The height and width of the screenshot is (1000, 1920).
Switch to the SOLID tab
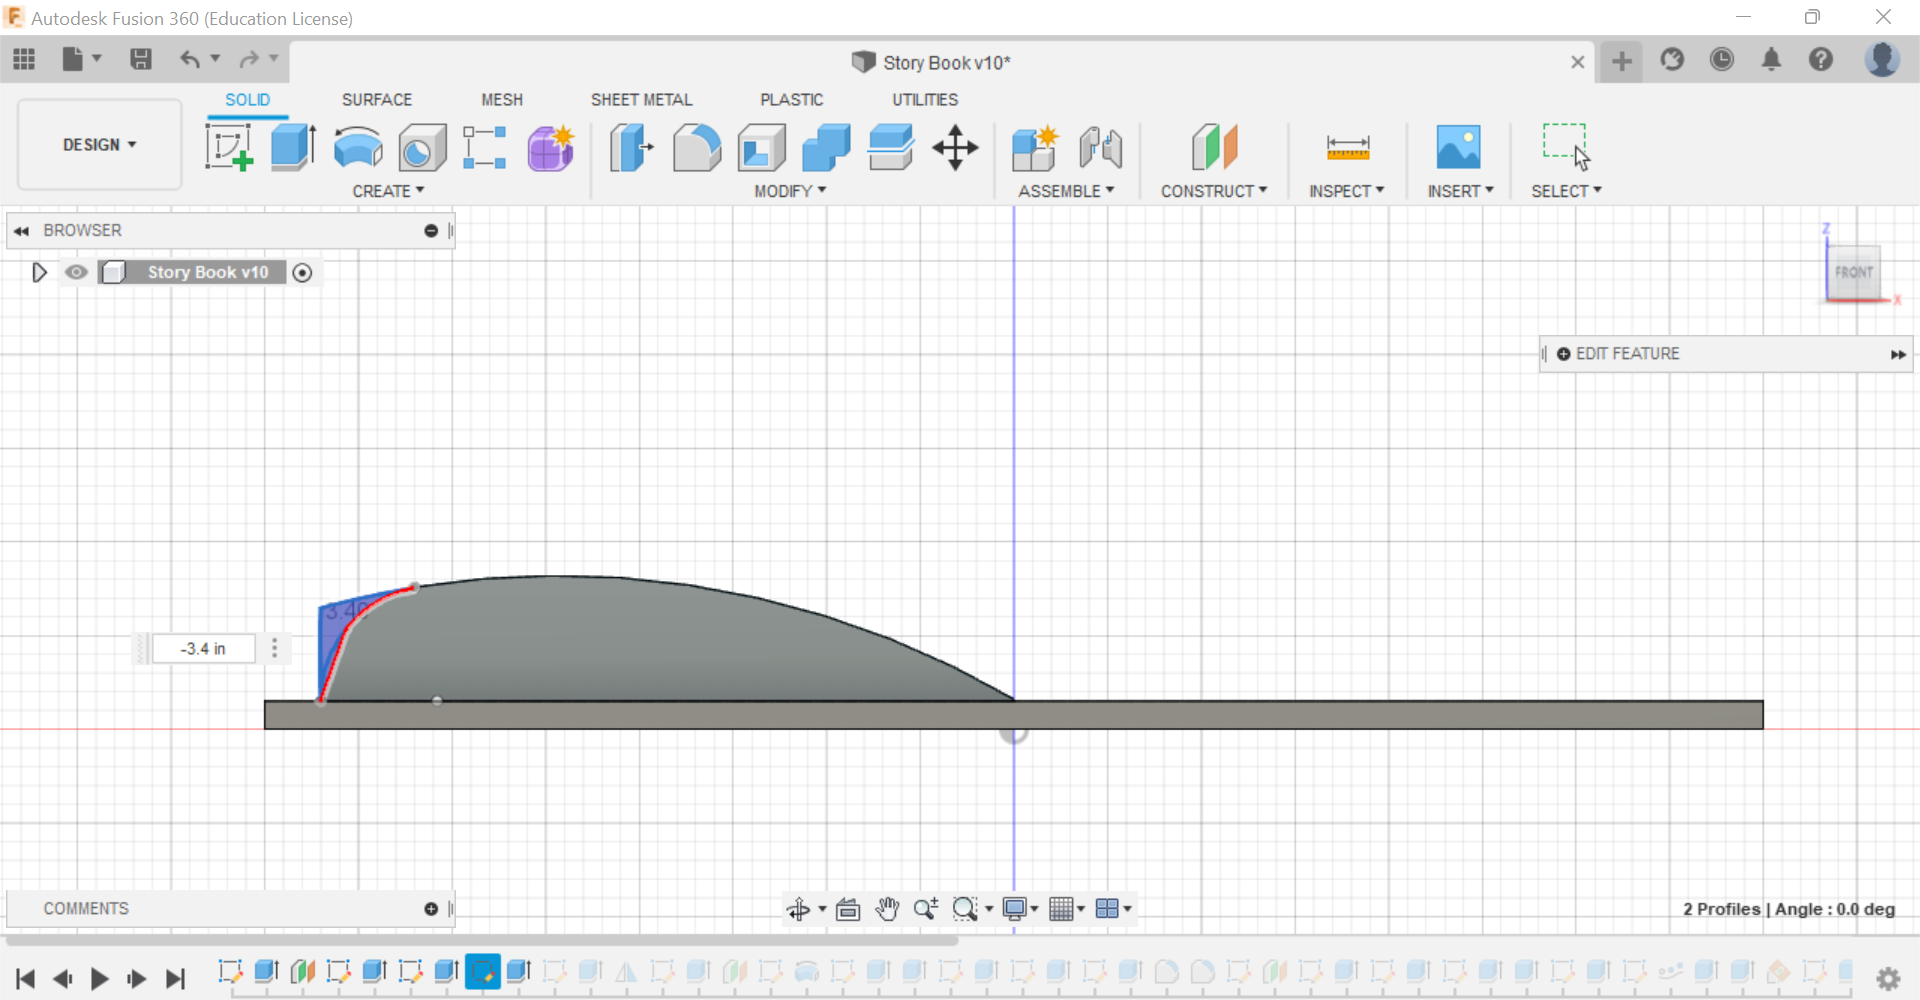[x=248, y=100]
